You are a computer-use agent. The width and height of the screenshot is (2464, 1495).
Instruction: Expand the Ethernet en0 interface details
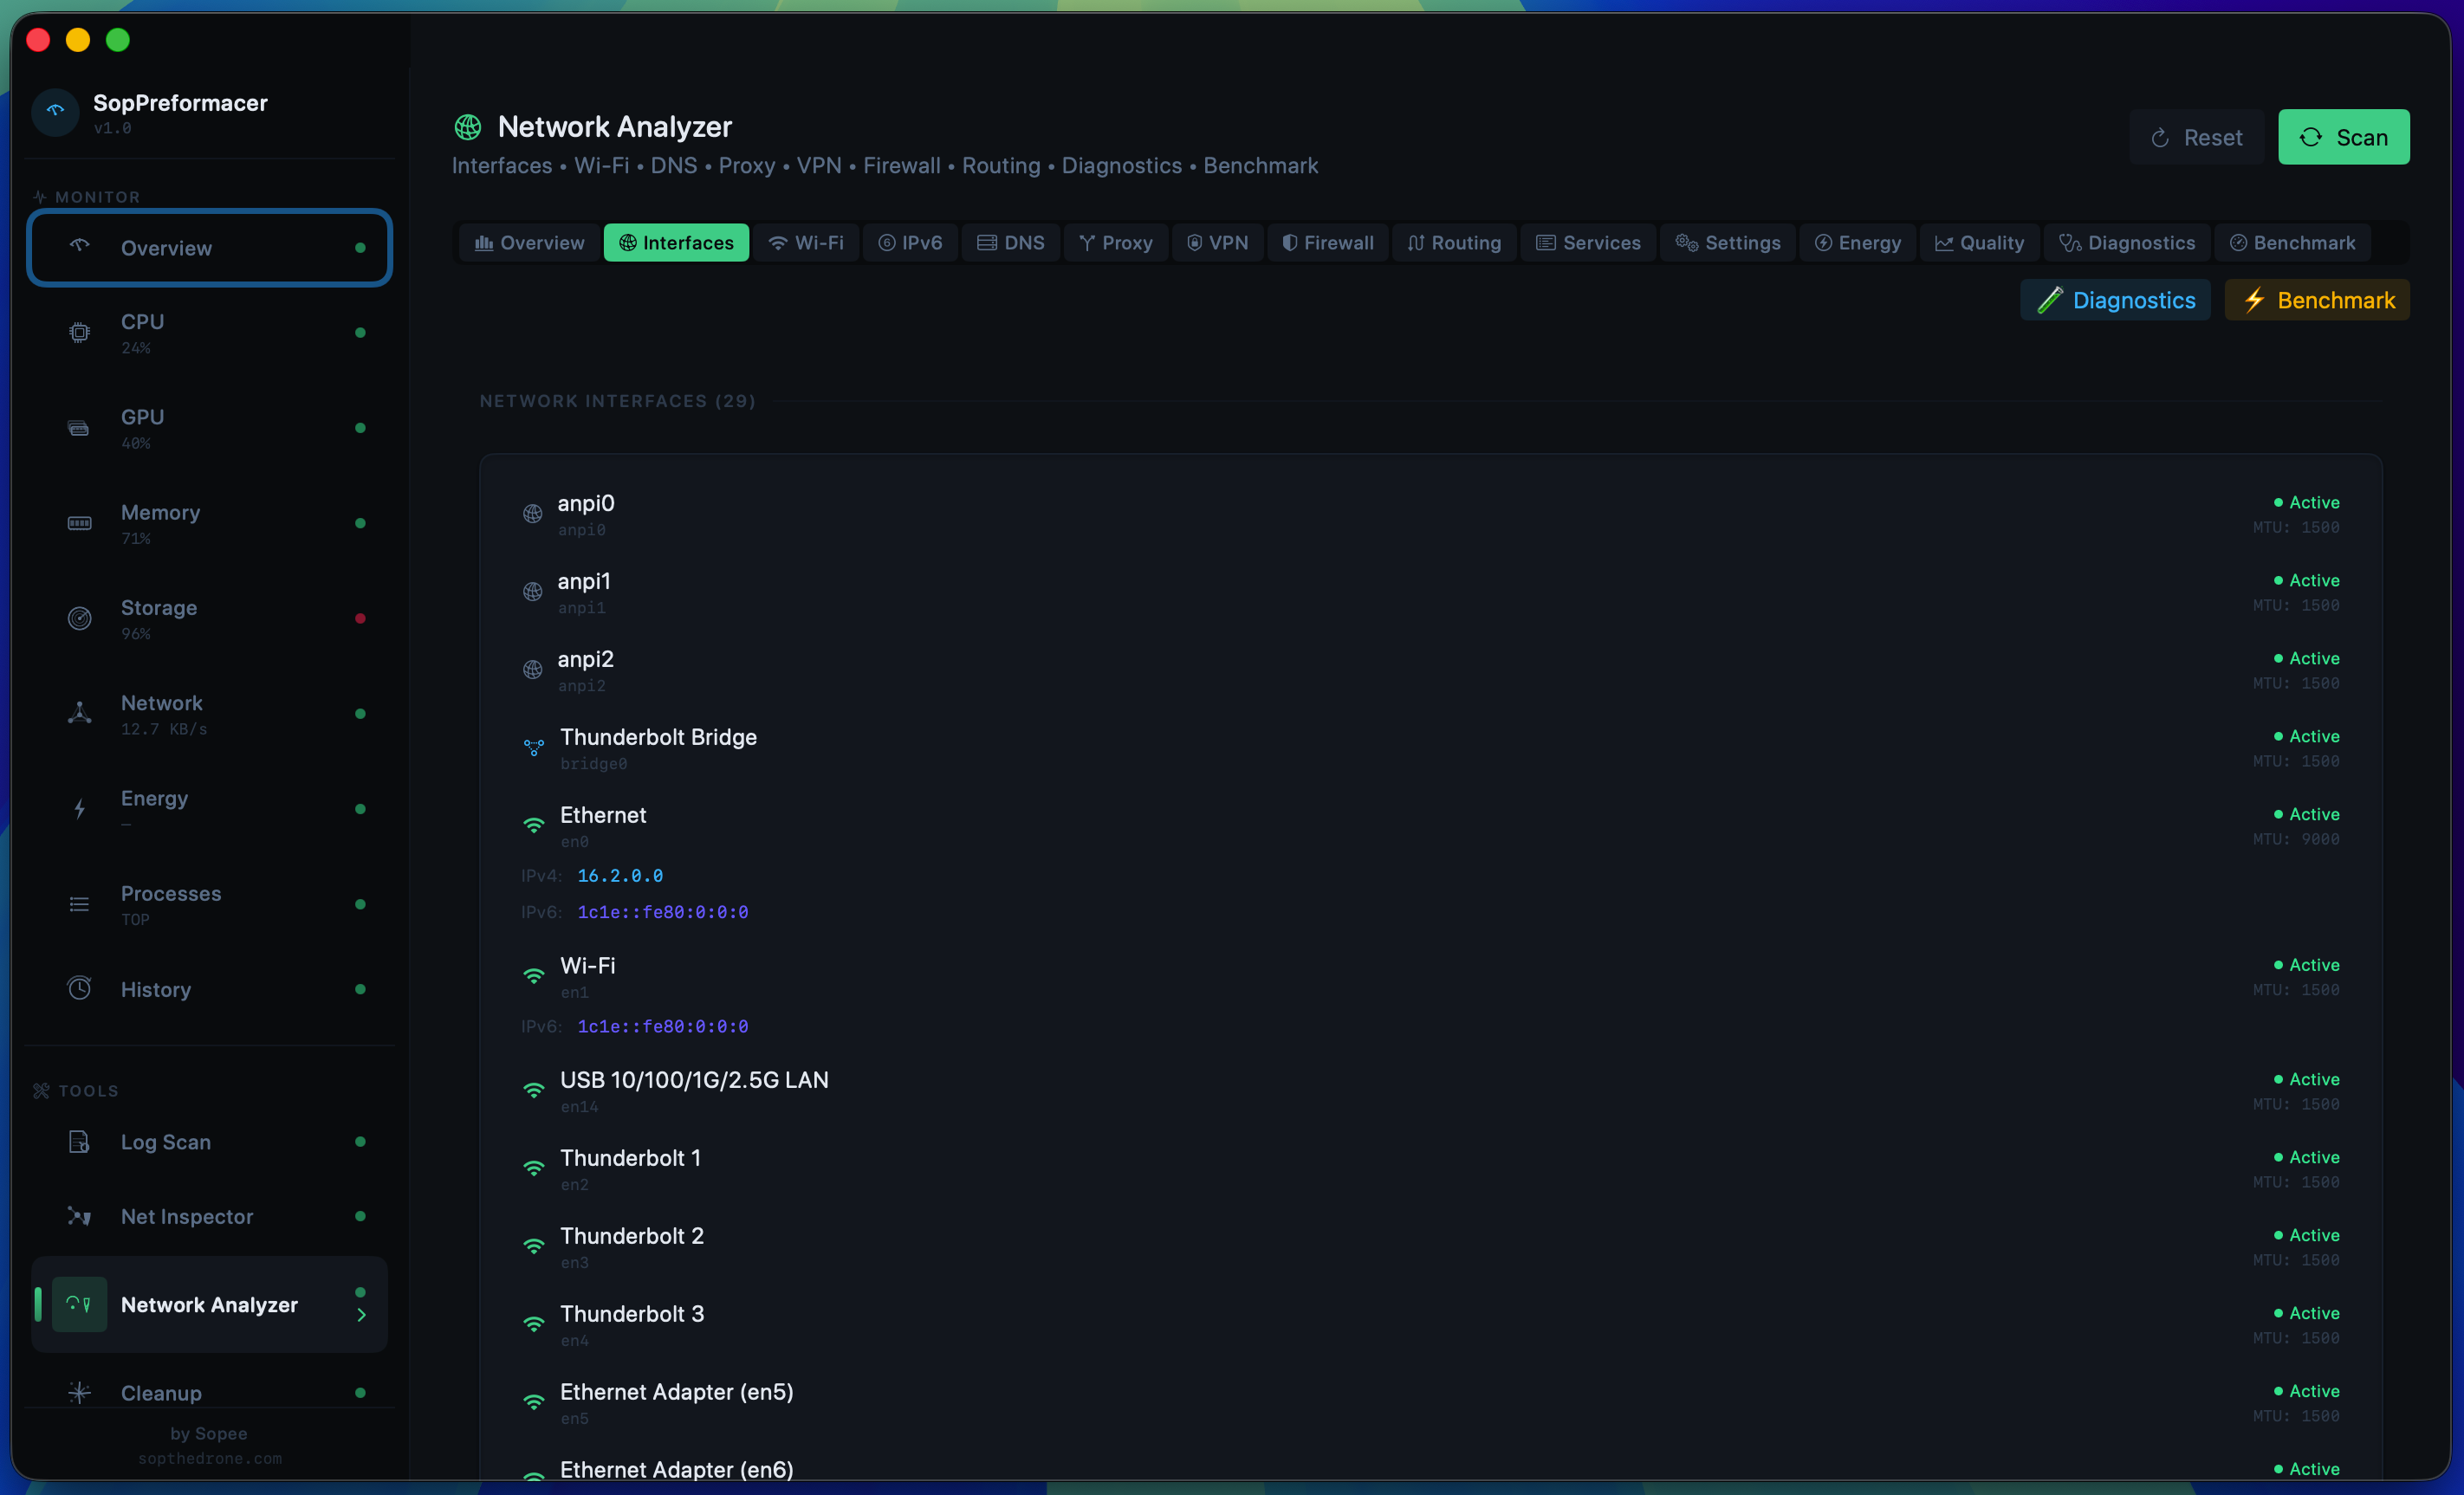(x=1430, y=826)
